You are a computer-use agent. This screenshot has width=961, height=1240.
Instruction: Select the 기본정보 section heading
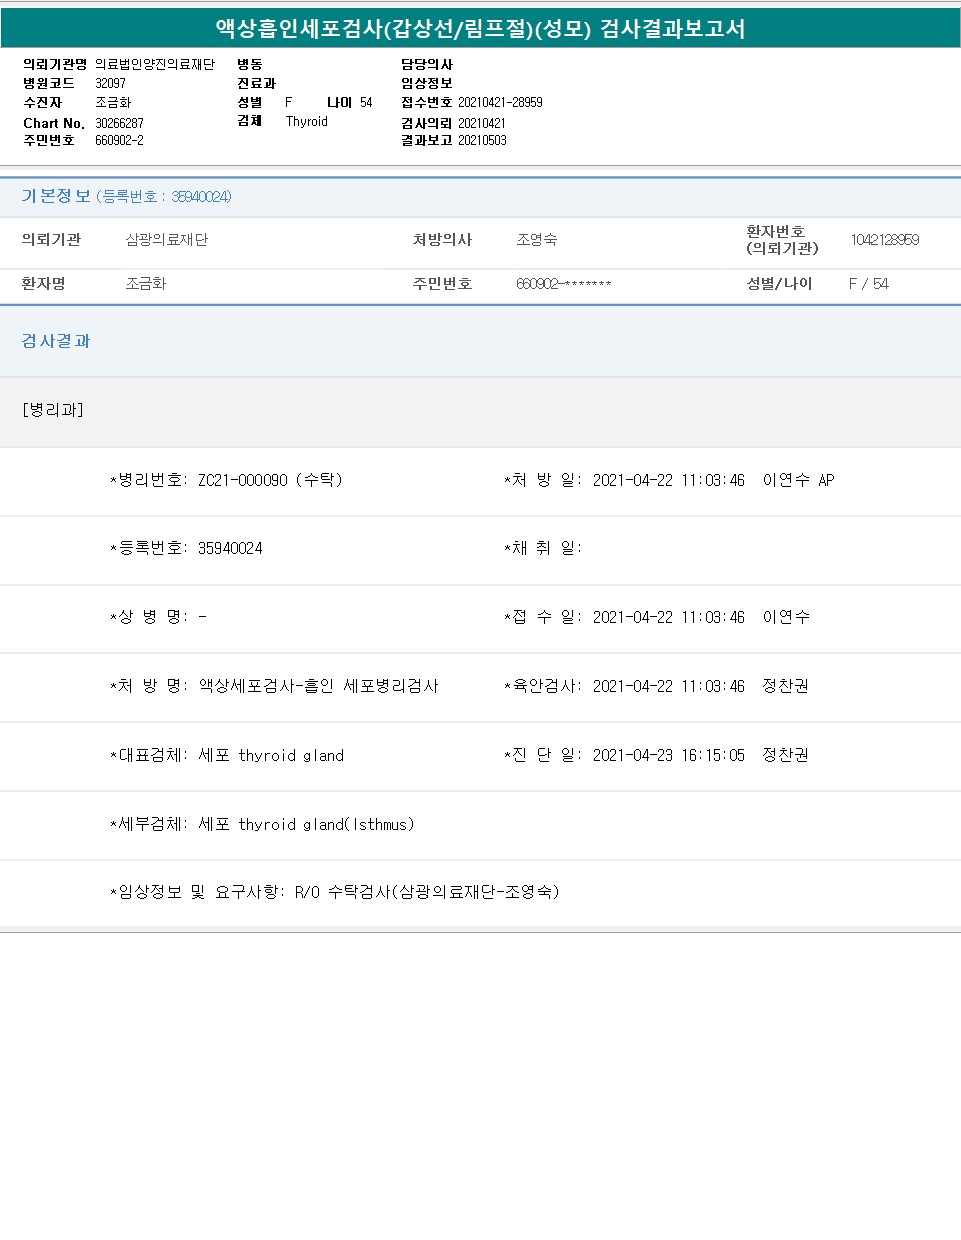click(x=56, y=196)
